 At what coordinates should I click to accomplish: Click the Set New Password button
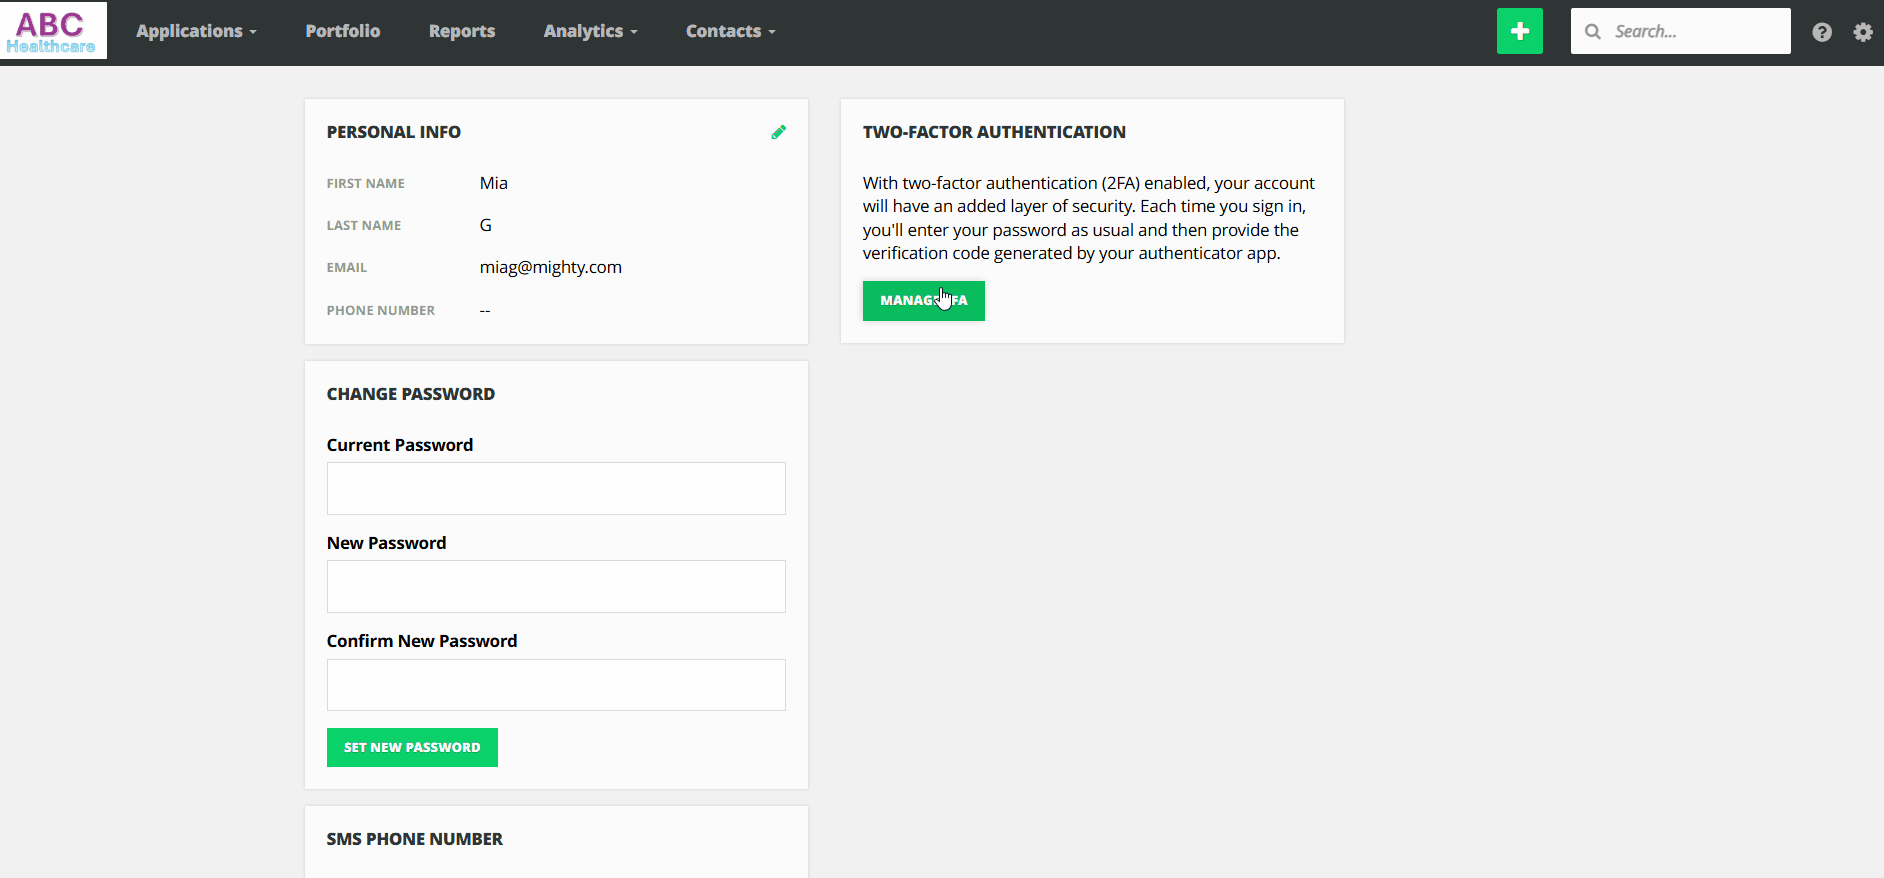click(412, 747)
